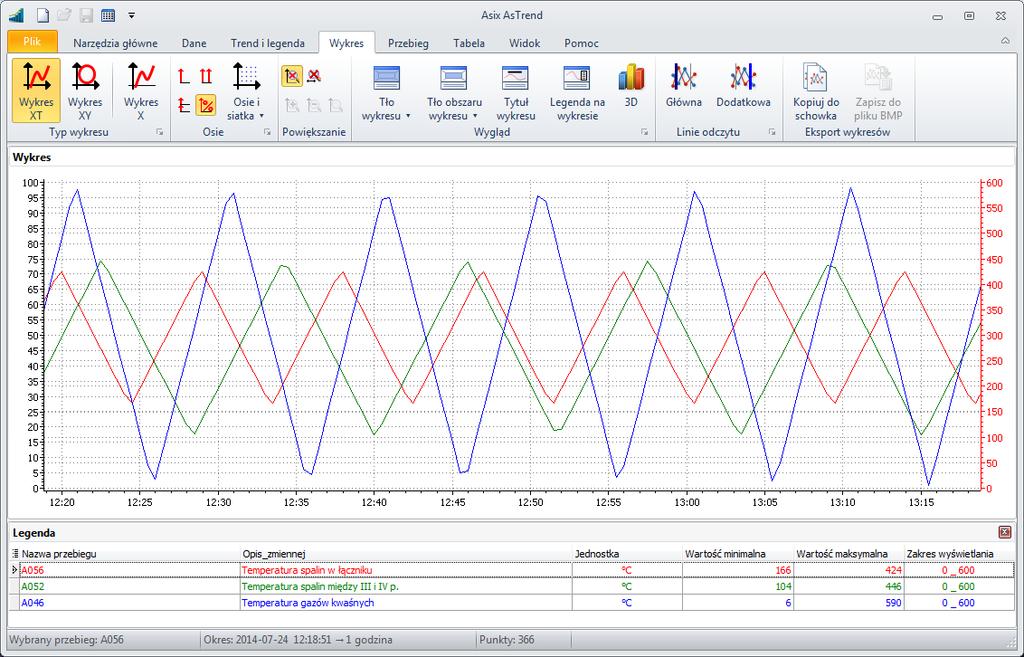Open the Pomoc tab
This screenshot has height=657, width=1024.
click(581, 43)
